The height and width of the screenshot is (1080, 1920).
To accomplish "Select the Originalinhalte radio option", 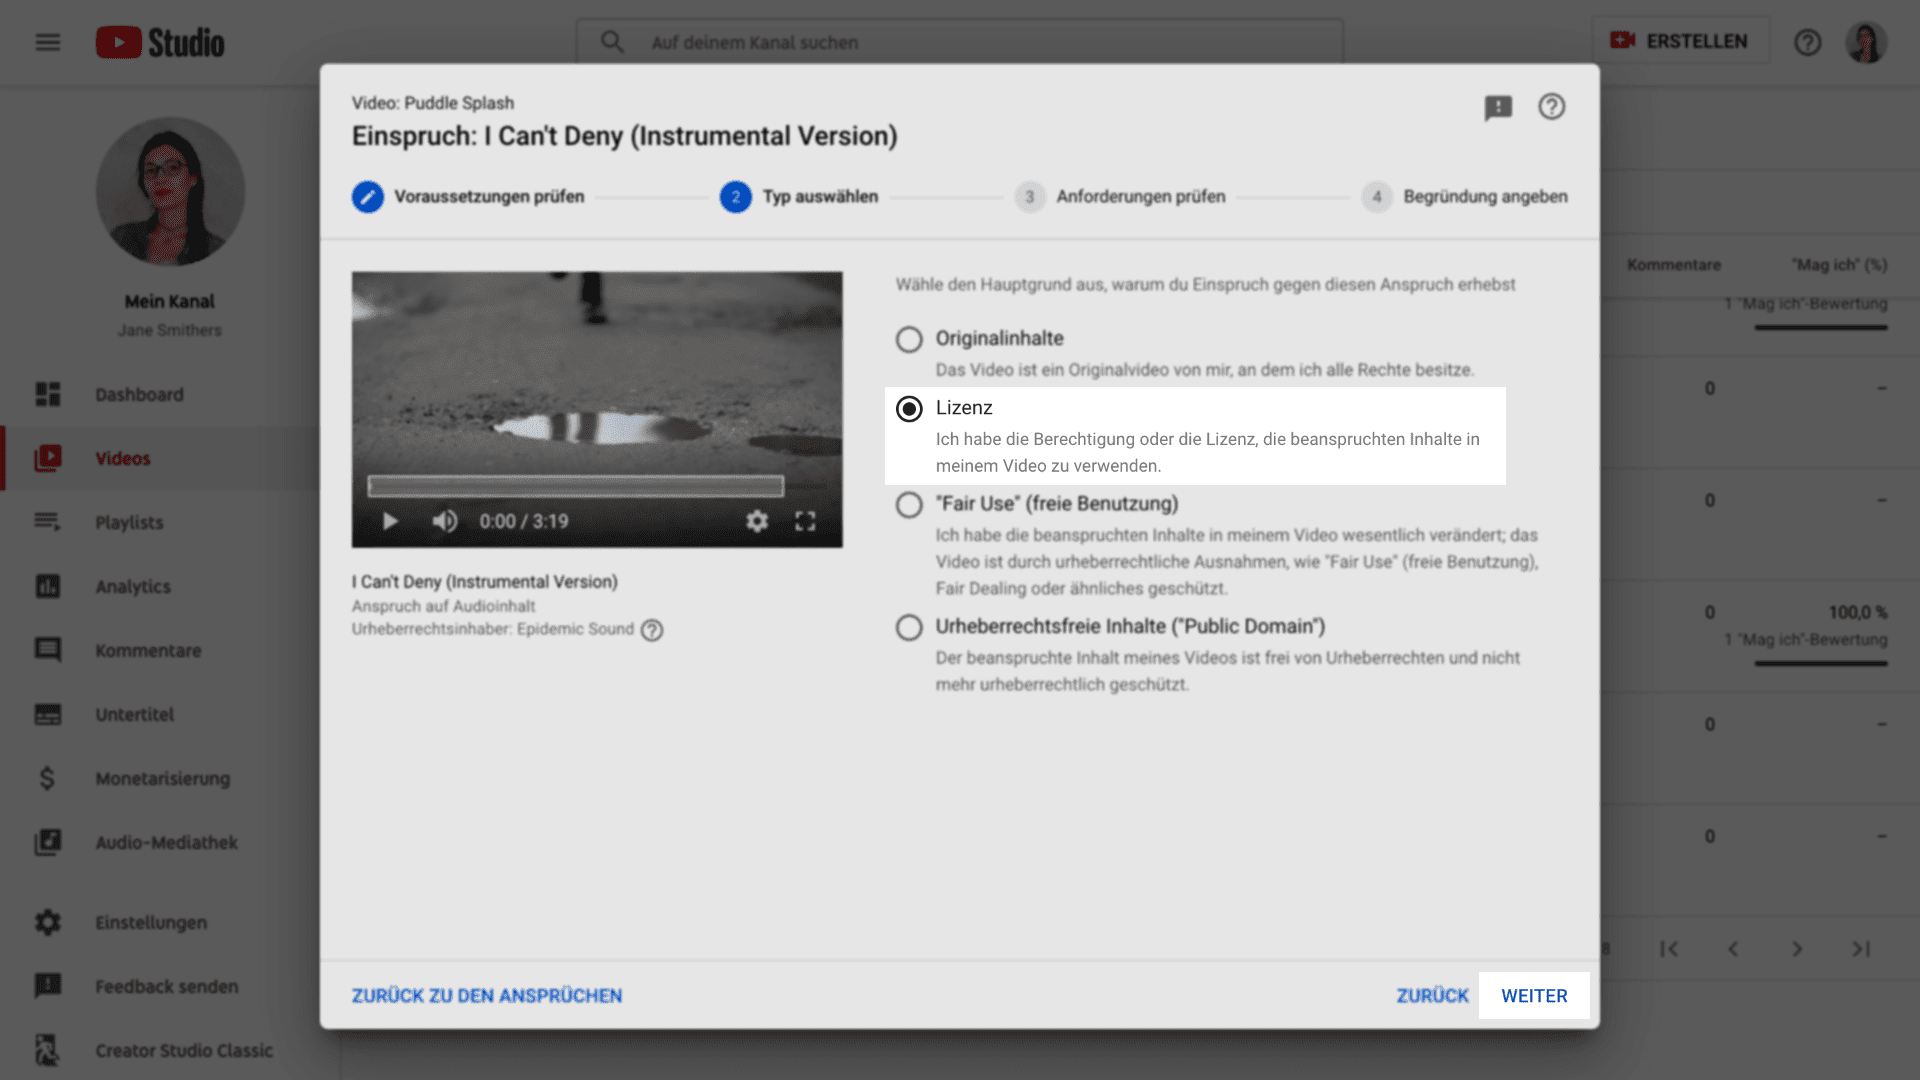I will pyautogui.click(x=909, y=340).
